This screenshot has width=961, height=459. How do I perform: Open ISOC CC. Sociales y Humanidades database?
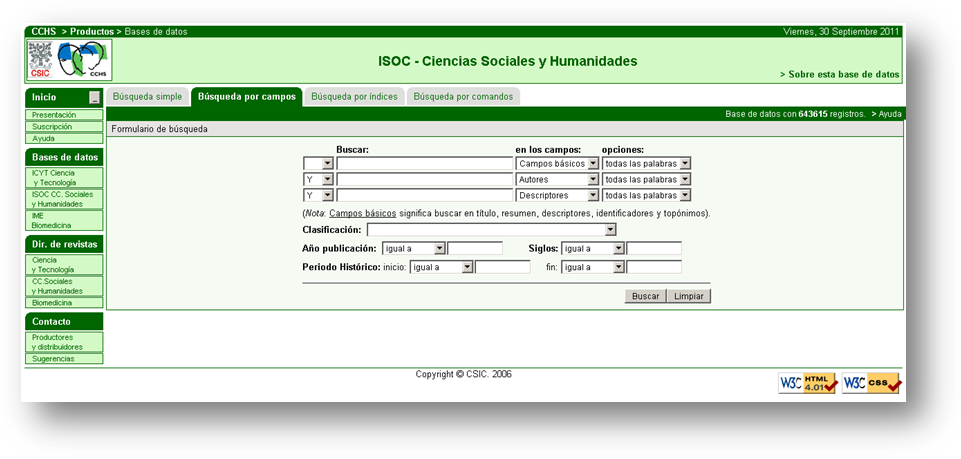[x=64, y=199]
